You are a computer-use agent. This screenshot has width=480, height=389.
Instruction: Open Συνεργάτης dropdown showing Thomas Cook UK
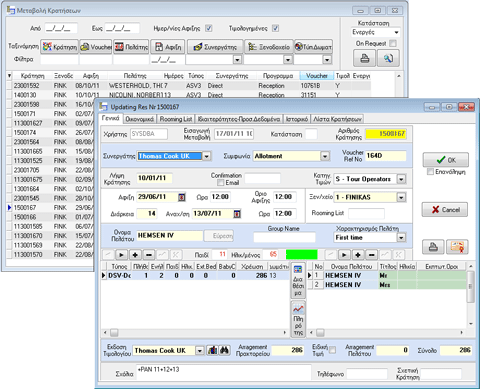(x=207, y=156)
